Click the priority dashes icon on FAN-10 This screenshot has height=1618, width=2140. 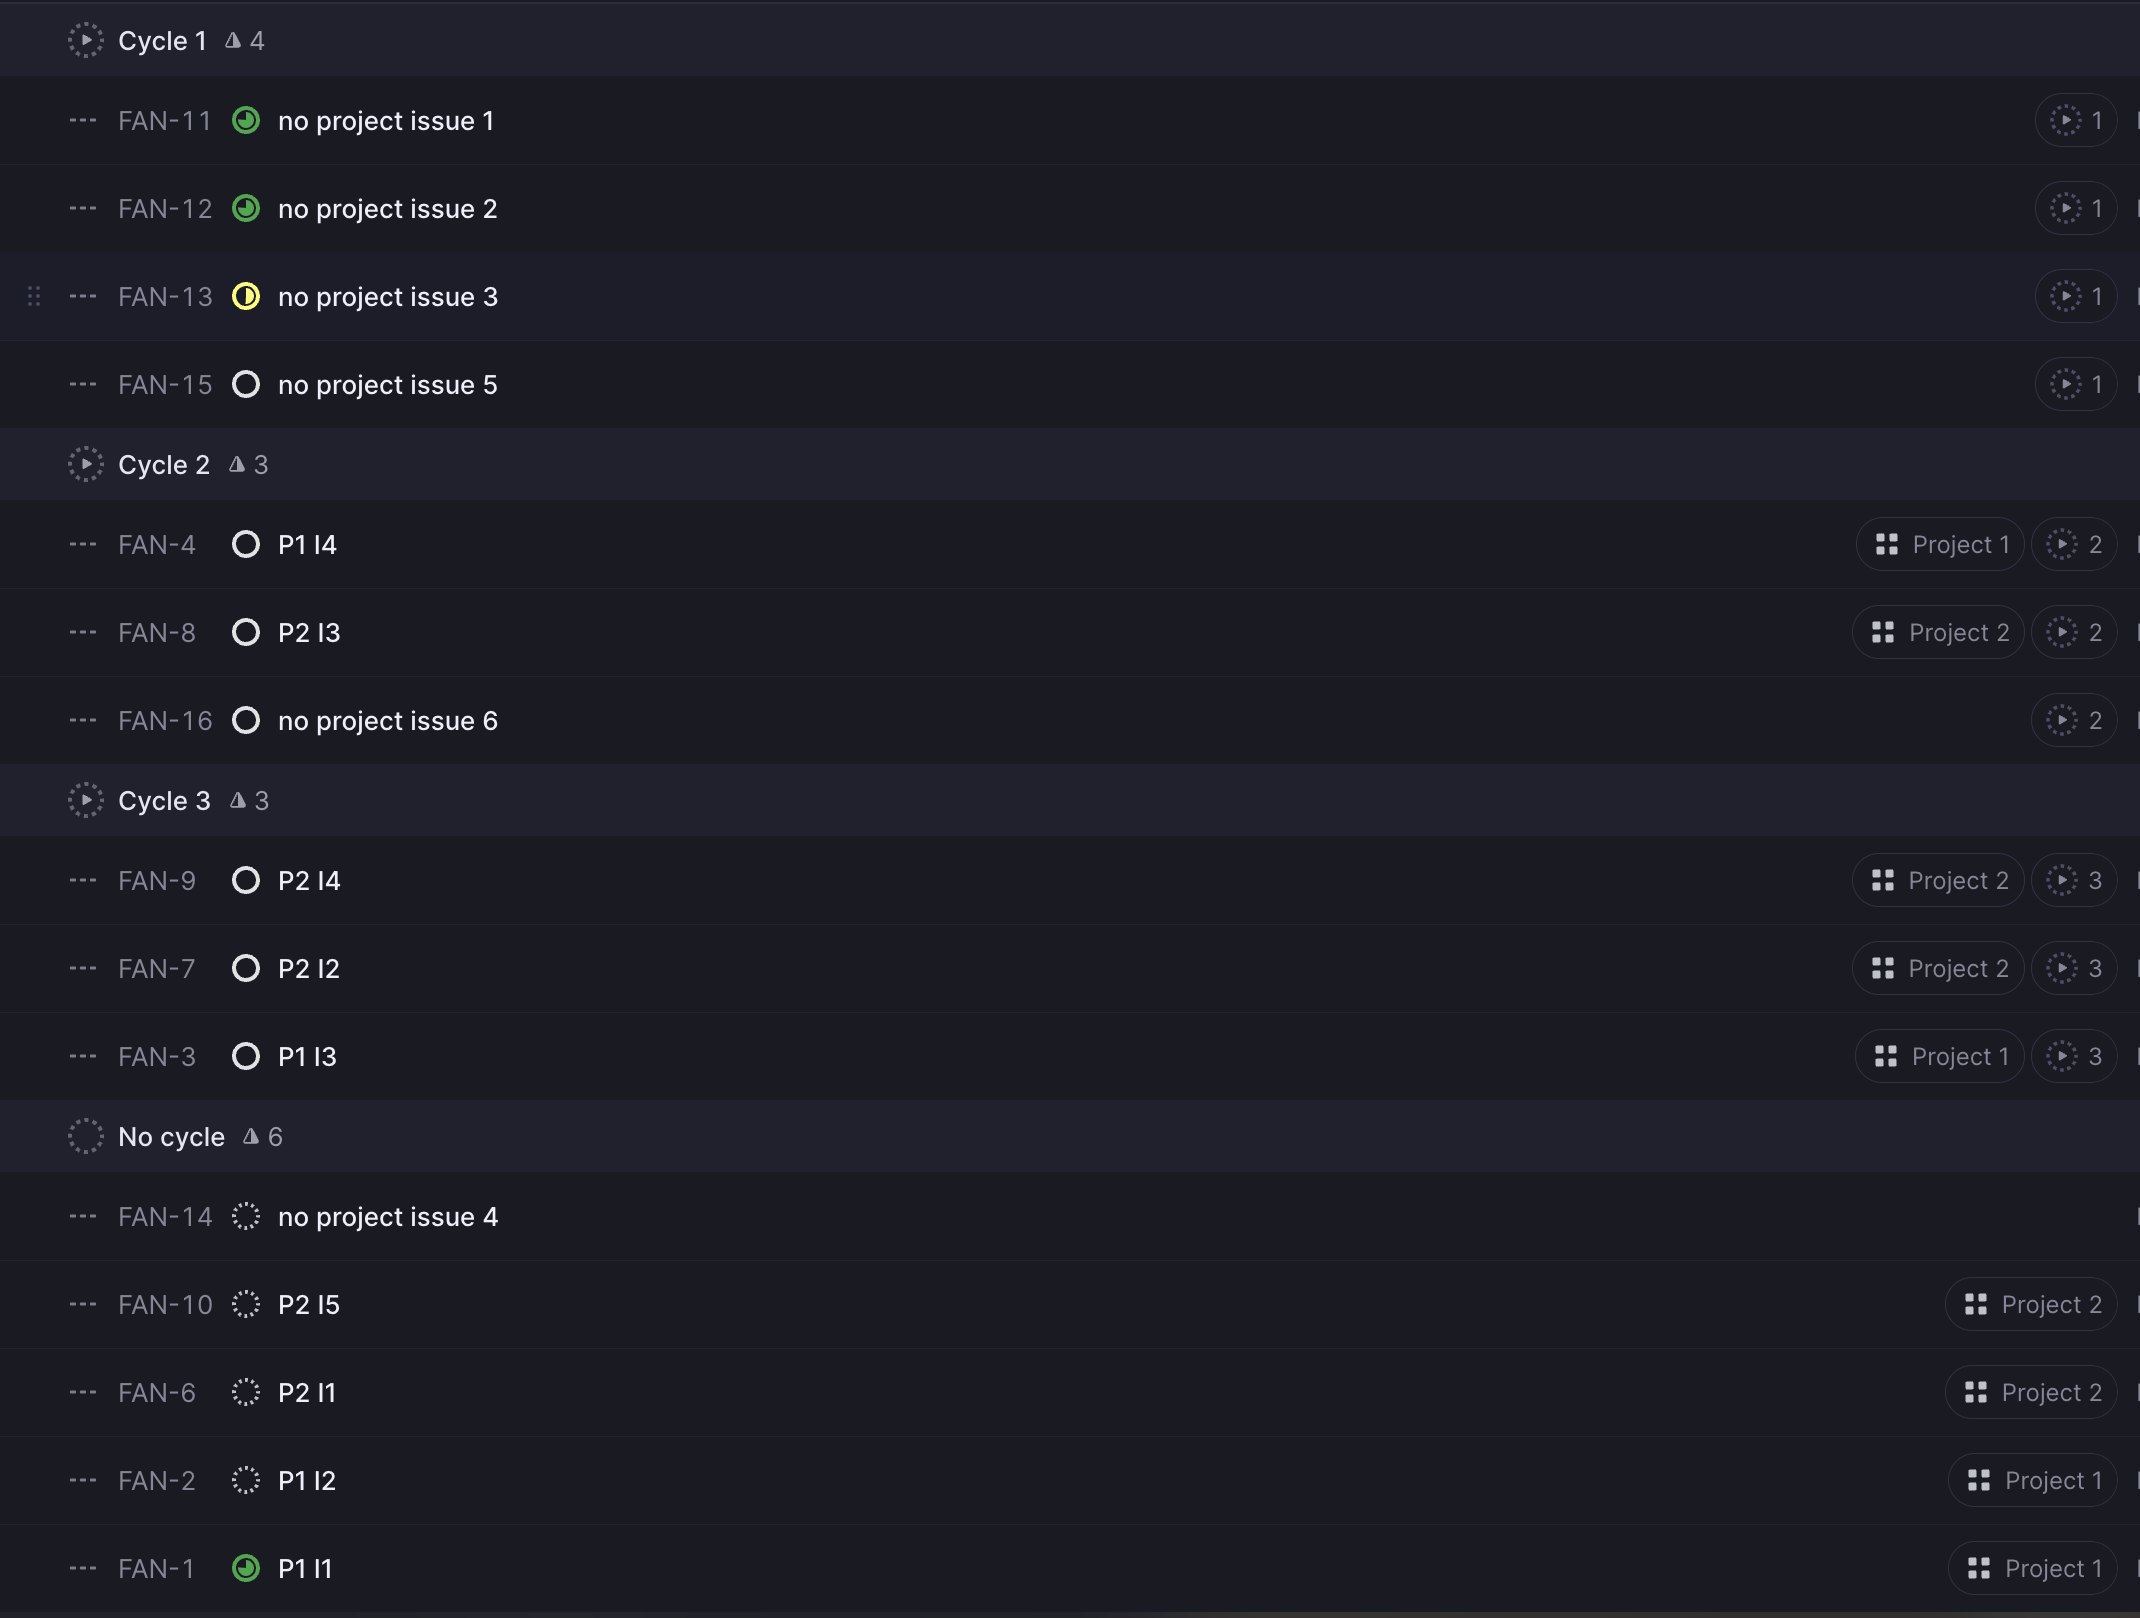coord(83,1305)
